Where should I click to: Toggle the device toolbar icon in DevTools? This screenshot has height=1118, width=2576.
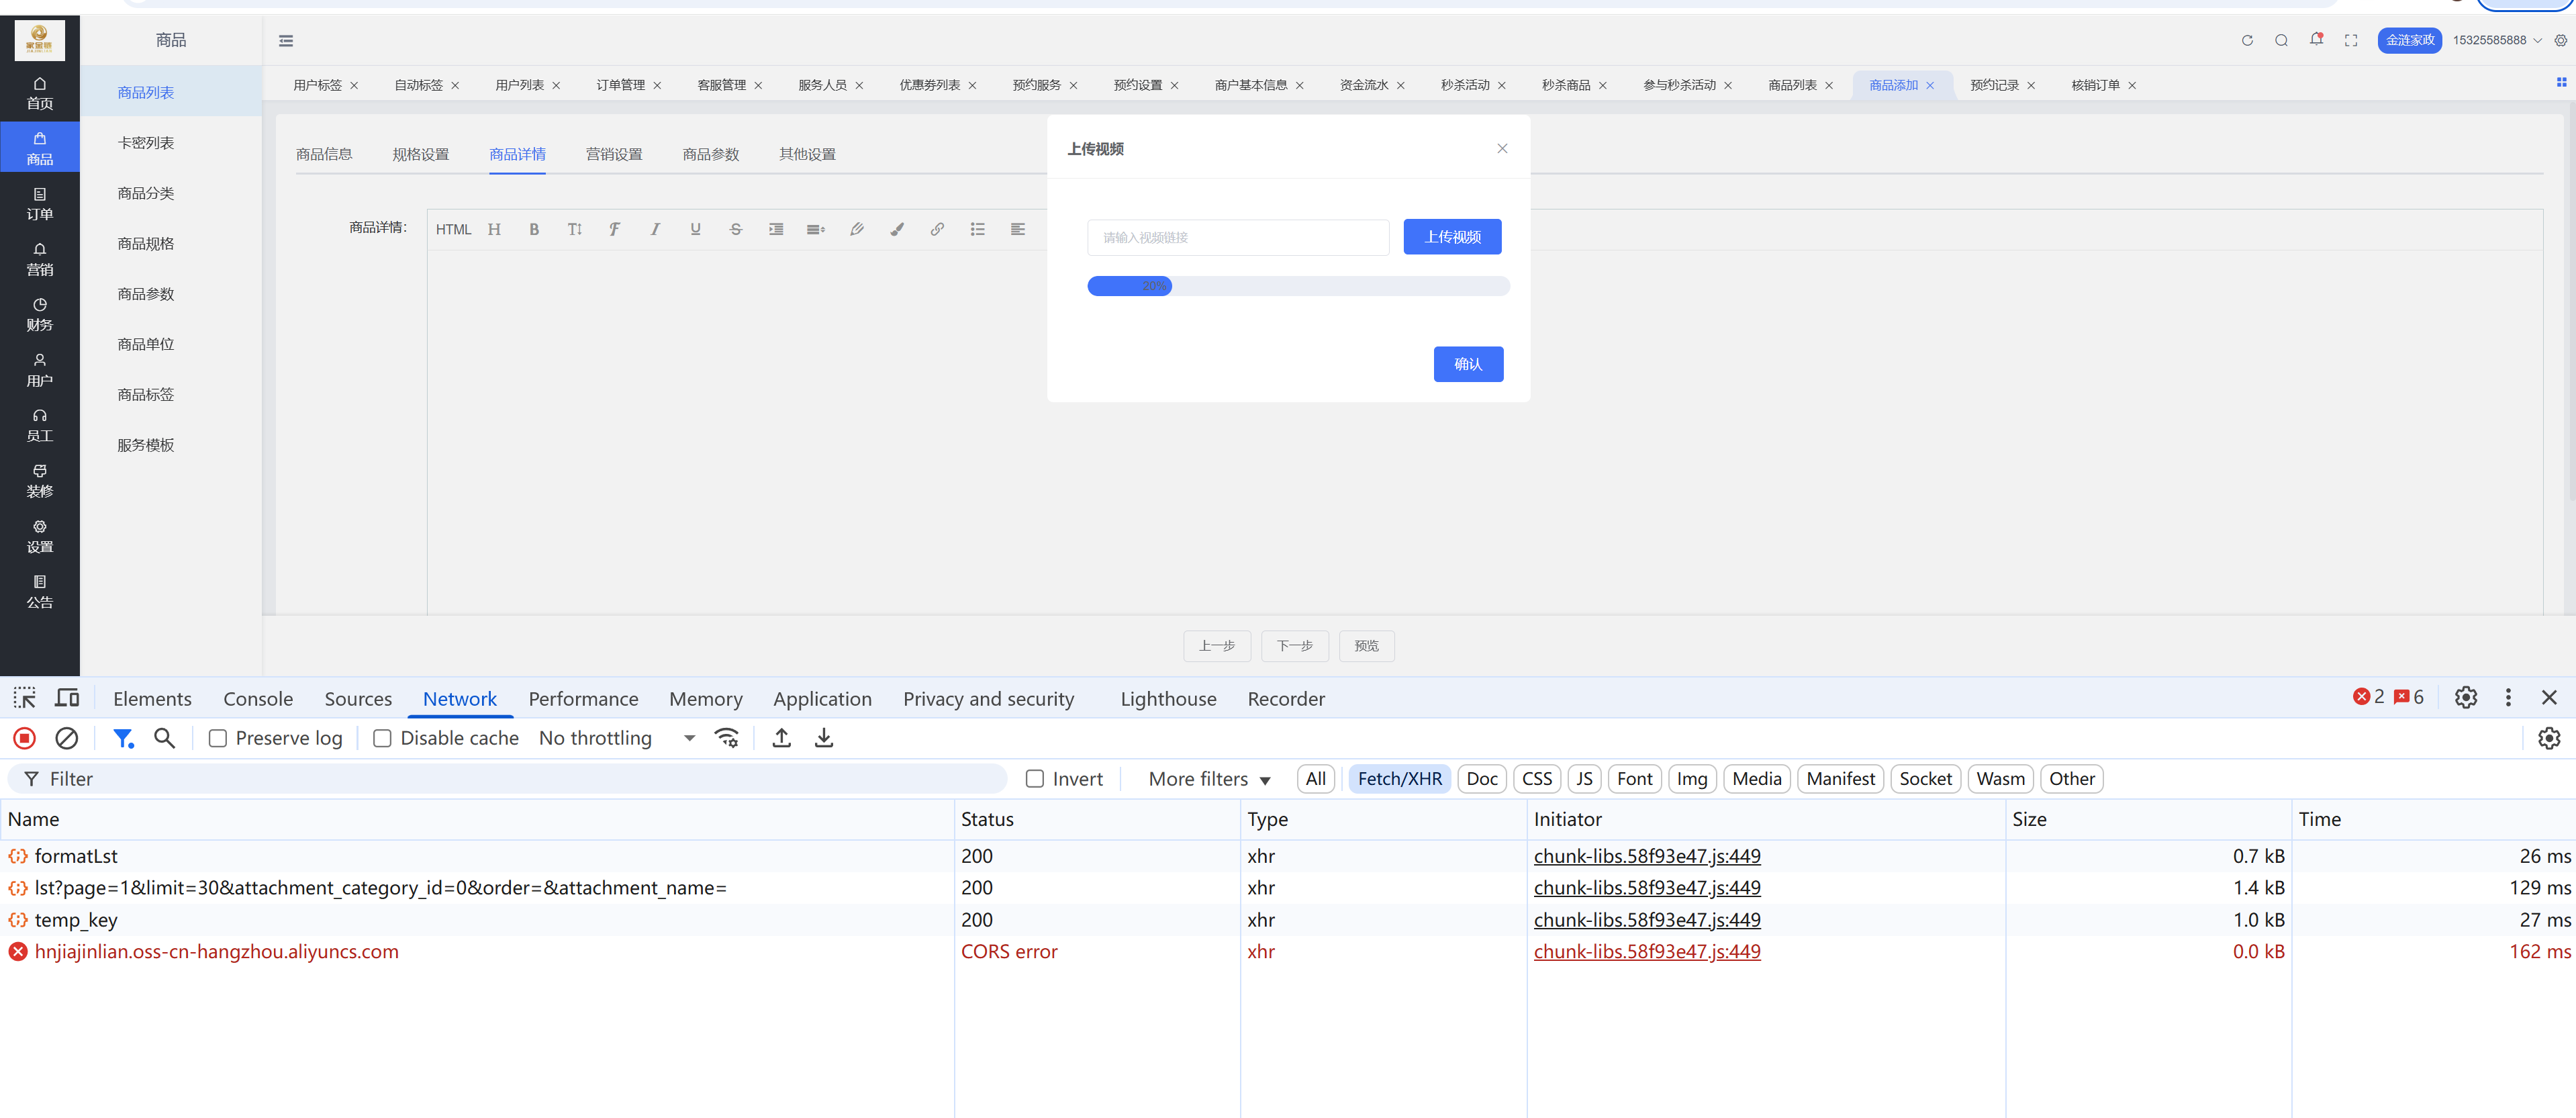click(67, 698)
